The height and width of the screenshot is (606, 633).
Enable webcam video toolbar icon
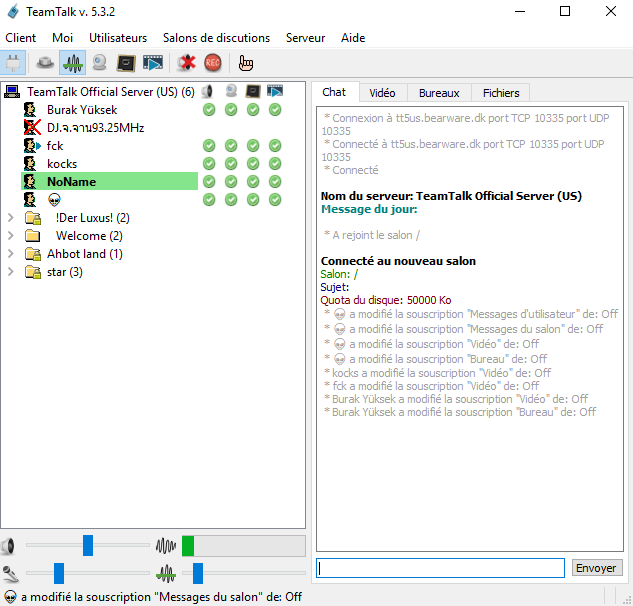(x=99, y=63)
